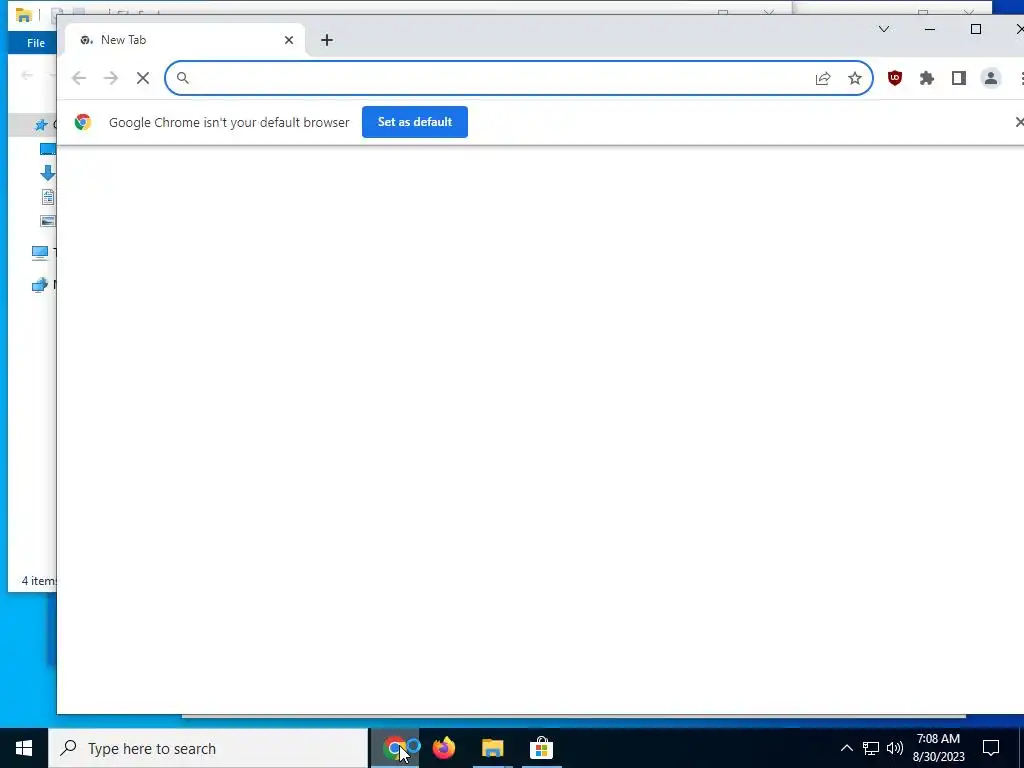
Task: Click the Share this page icon
Action: point(823,78)
